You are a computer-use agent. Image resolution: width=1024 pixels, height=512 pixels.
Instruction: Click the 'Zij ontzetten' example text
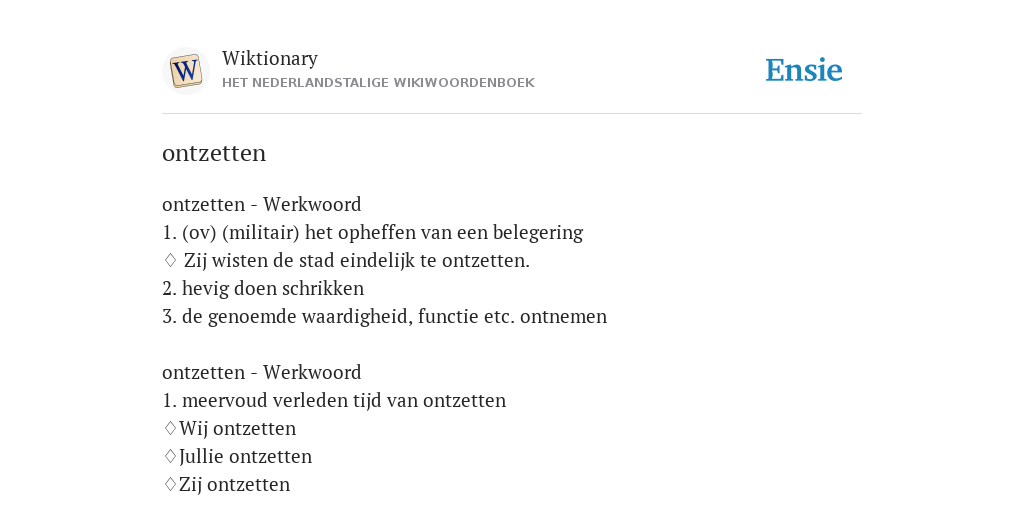234,485
